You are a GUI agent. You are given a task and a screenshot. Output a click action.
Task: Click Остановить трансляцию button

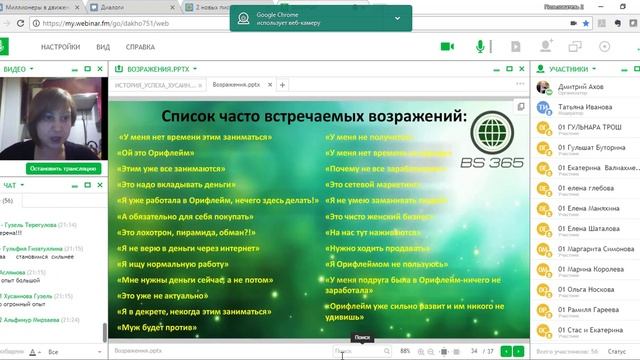63,169
